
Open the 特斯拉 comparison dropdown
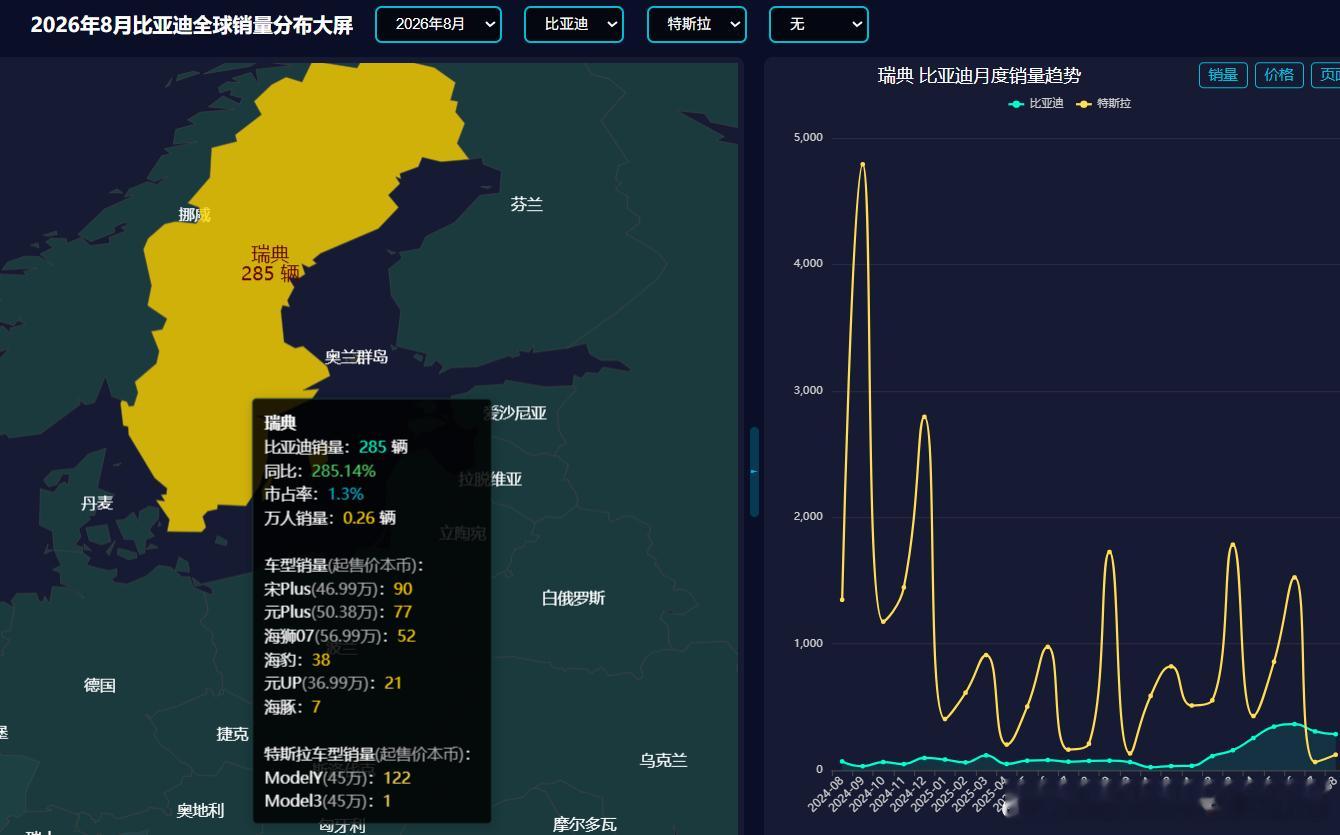pyautogui.click(x=697, y=24)
